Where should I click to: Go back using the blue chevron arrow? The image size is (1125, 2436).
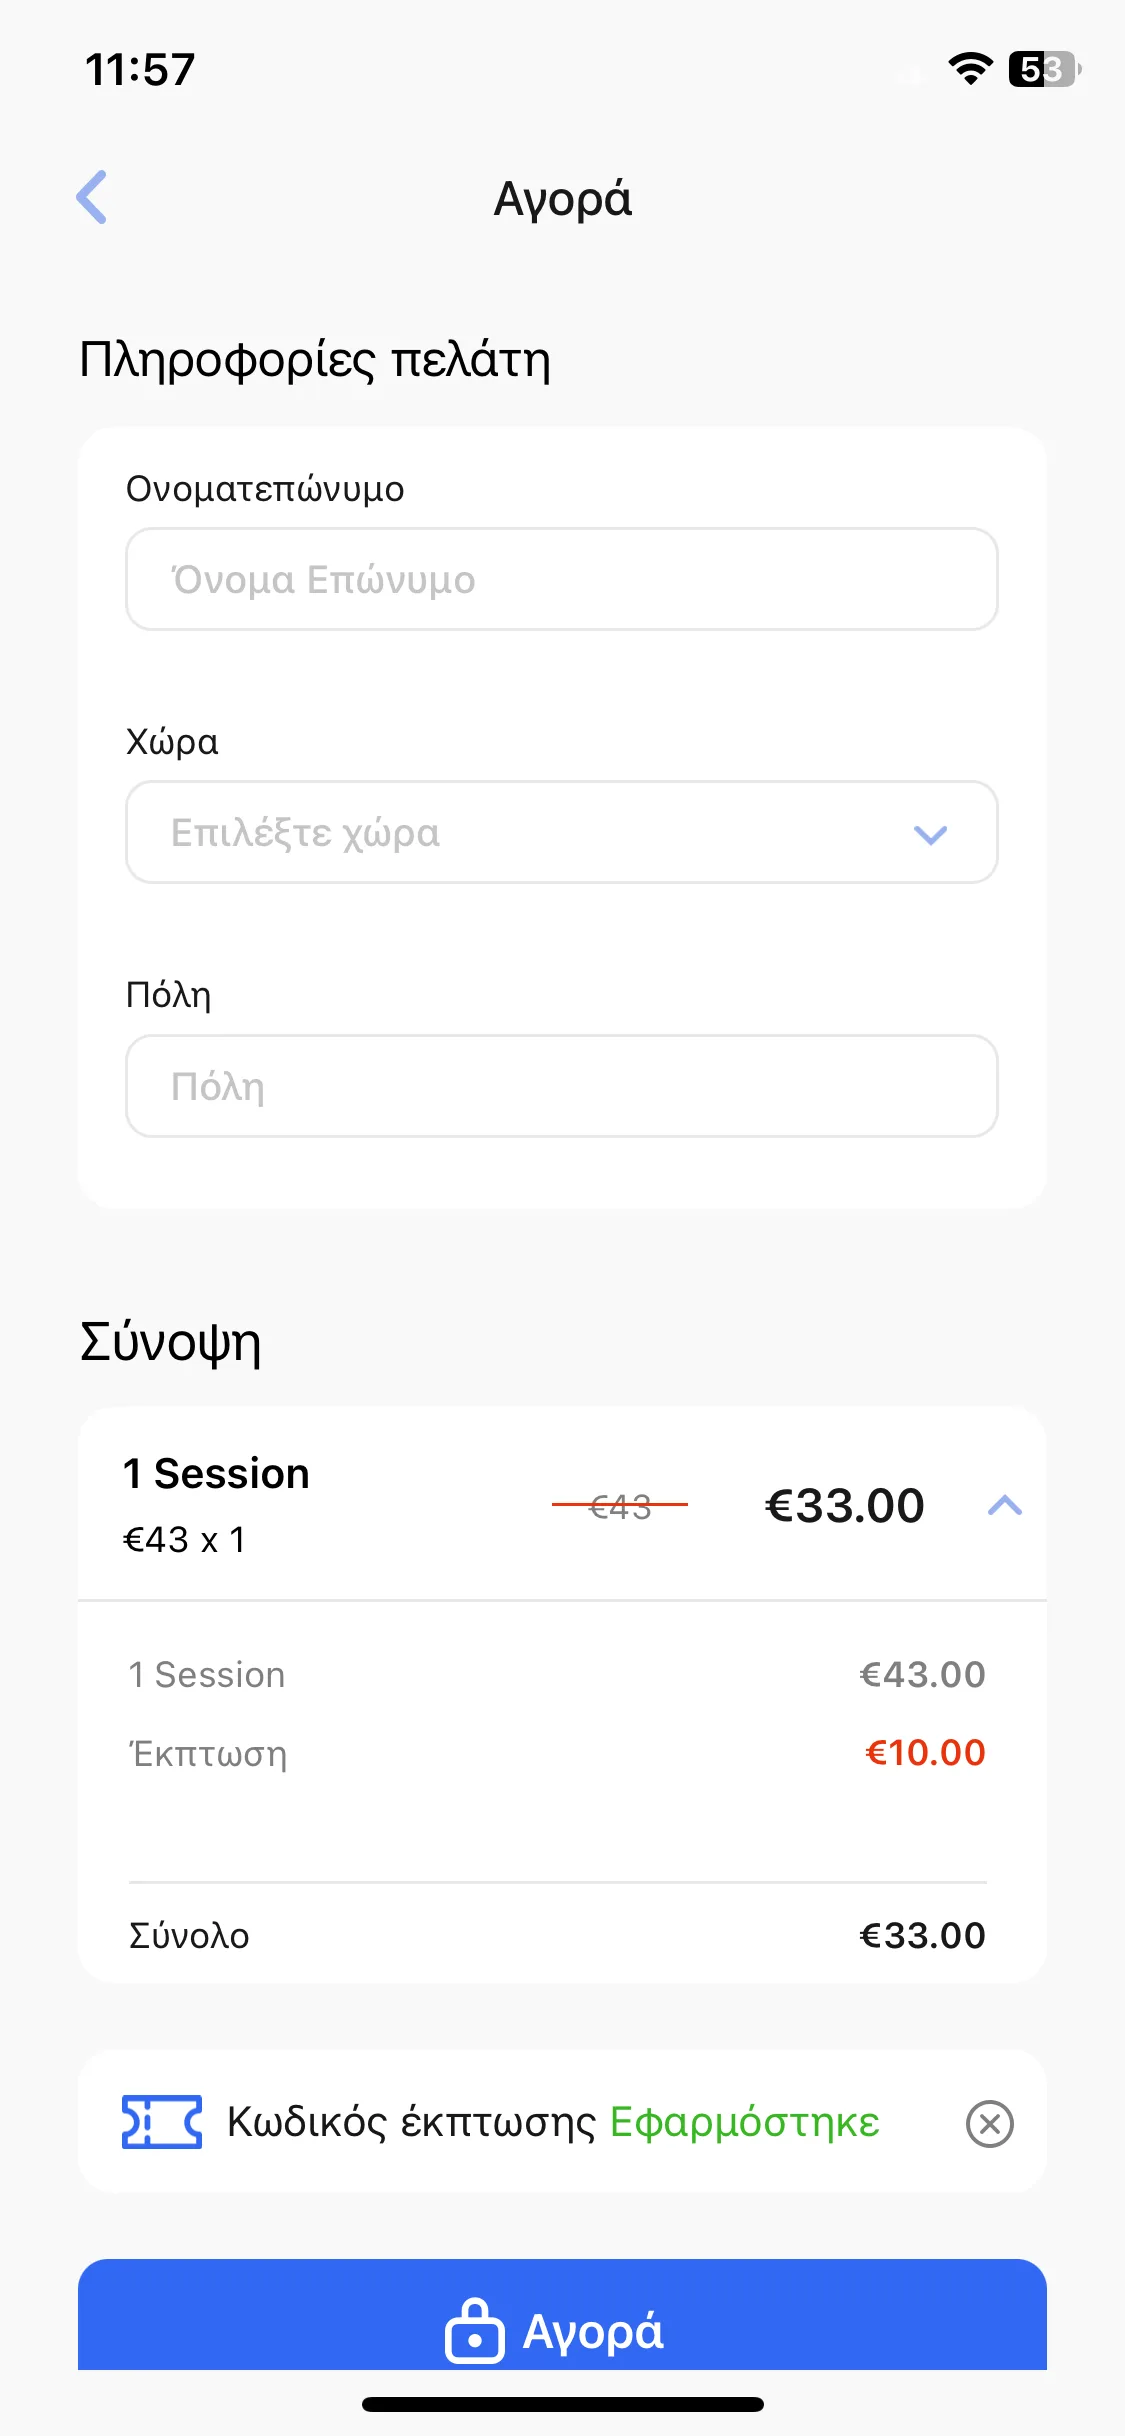click(92, 197)
